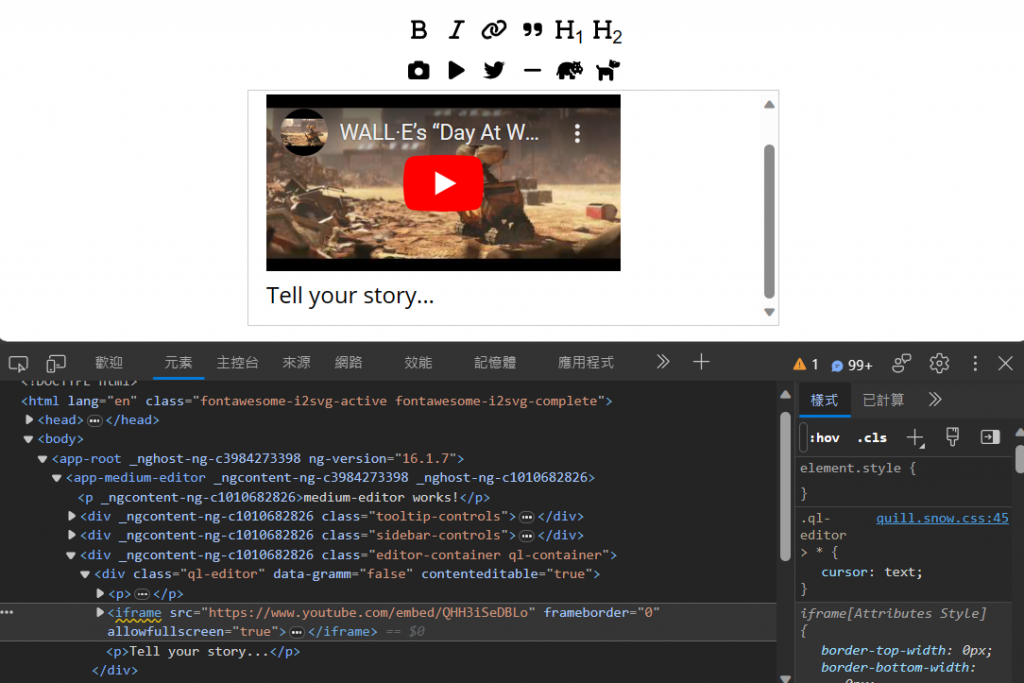Open DevTools settings gear
The height and width of the screenshot is (683, 1024).
pyautogui.click(x=939, y=363)
